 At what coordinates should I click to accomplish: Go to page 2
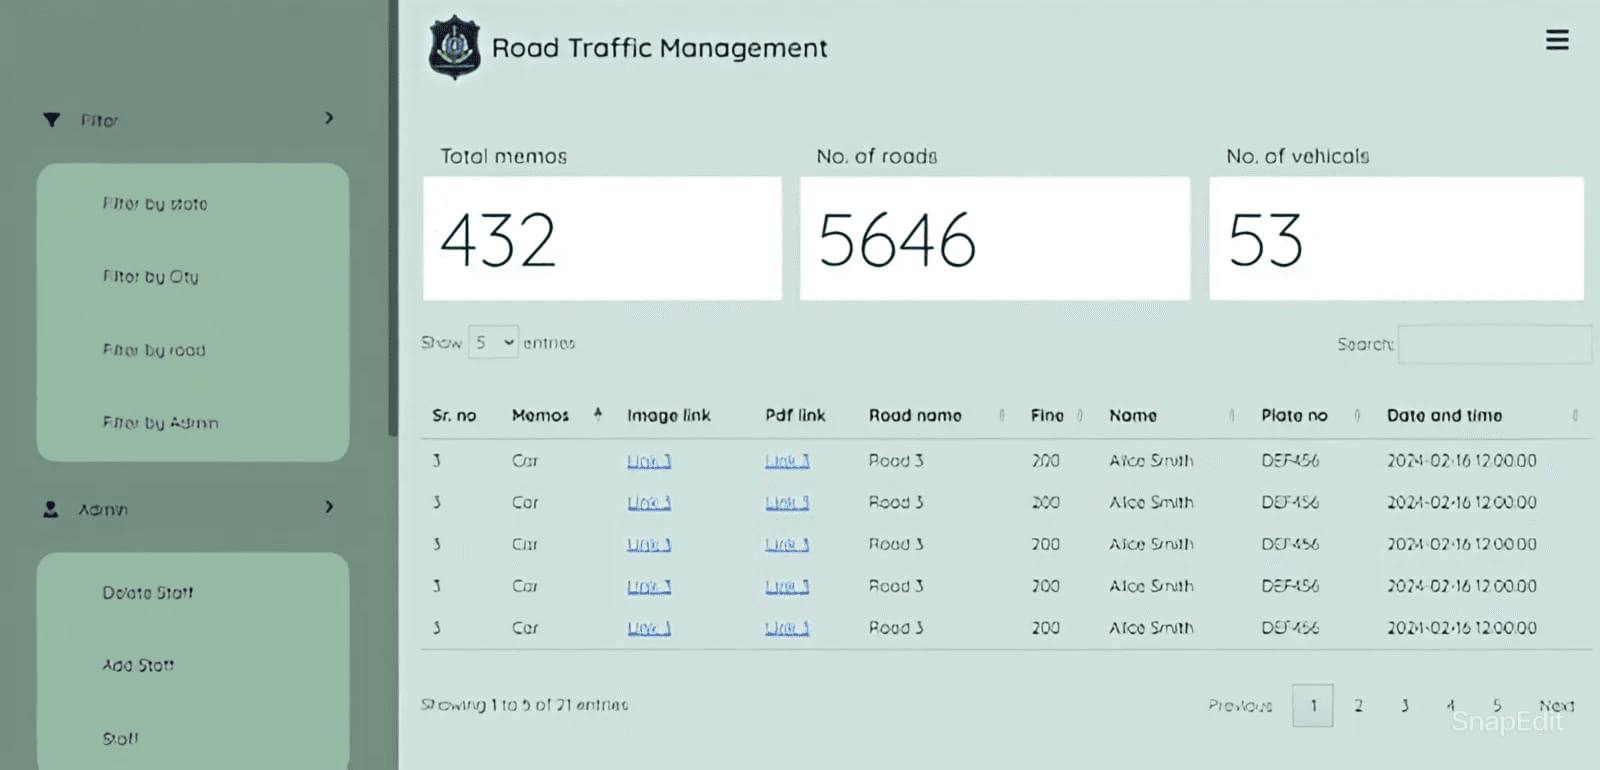(x=1358, y=706)
